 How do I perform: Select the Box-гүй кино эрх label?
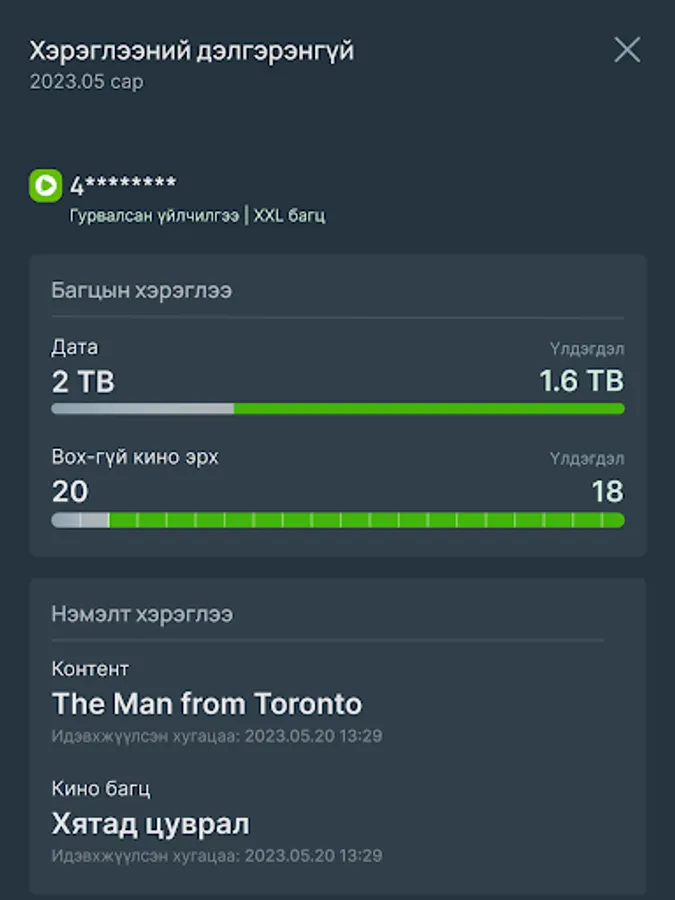[135, 457]
